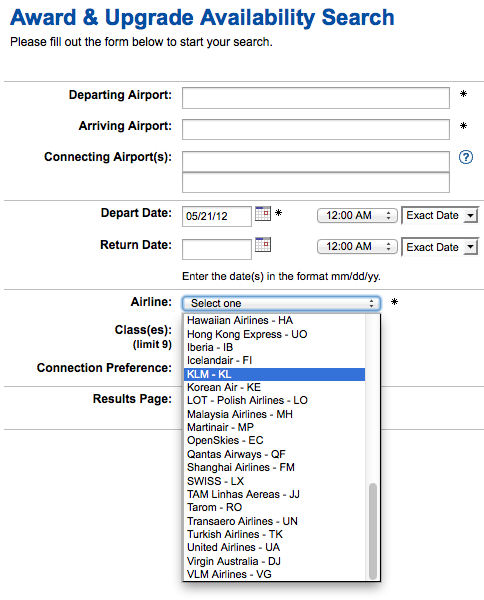Select VLM Airlines - VG
Screen dimensions: 484x600
[274, 574]
